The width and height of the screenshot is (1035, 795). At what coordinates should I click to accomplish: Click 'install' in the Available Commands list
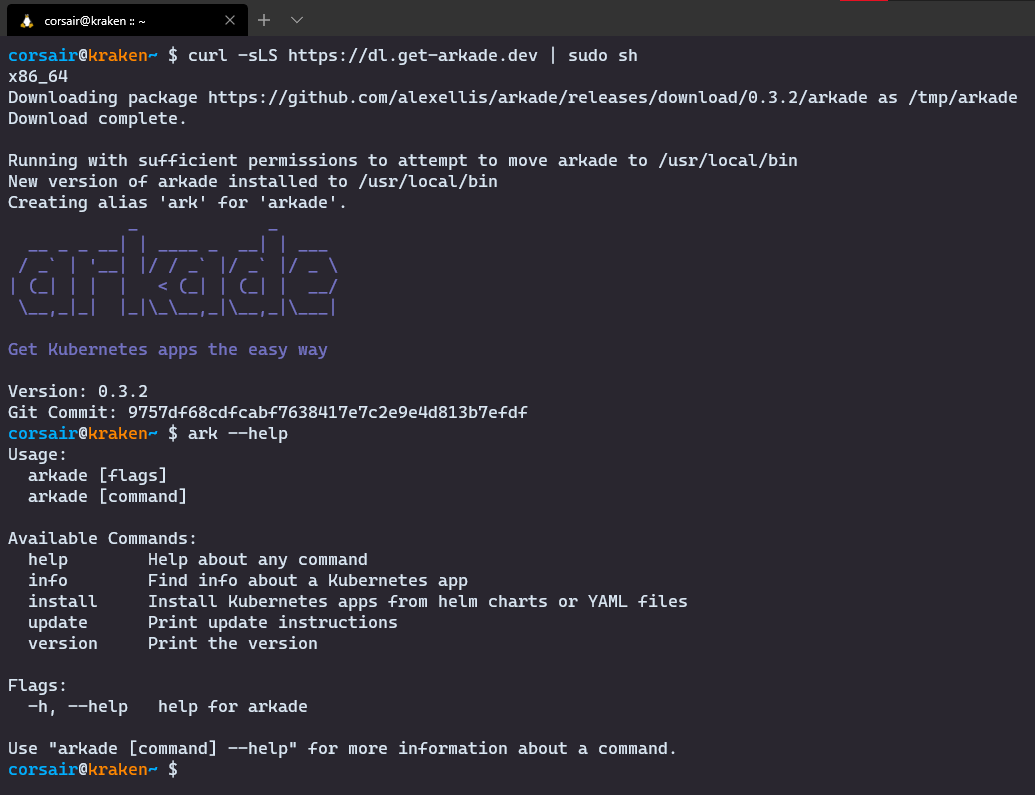click(x=62, y=602)
